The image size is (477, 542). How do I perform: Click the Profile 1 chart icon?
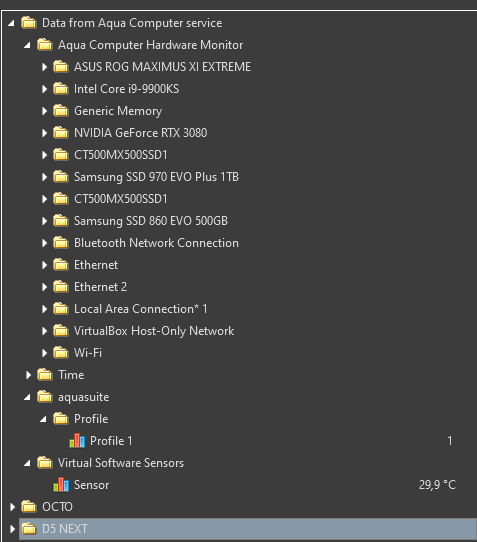pyautogui.click(x=77, y=441)
